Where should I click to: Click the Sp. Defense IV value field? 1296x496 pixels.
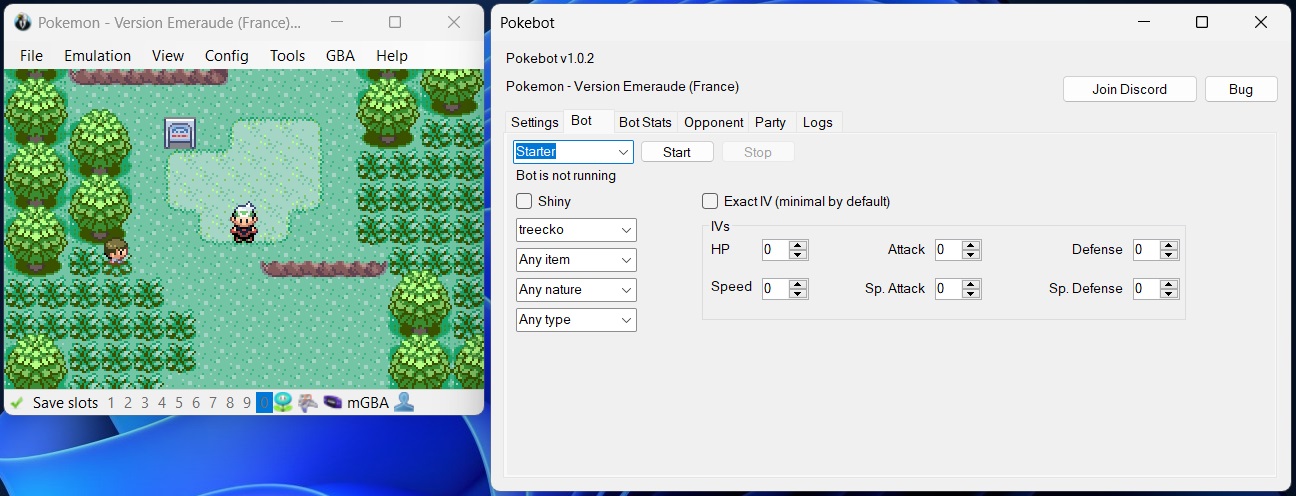coord(1146,289)
